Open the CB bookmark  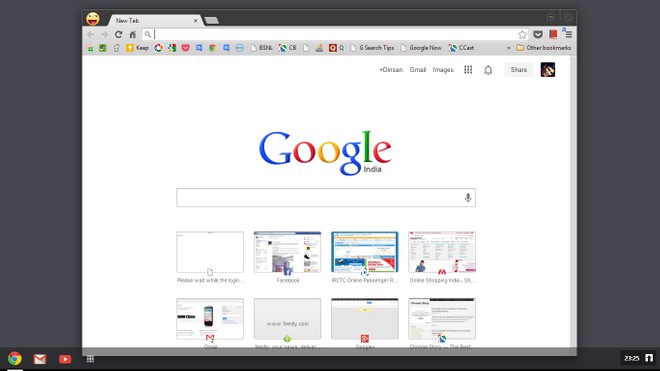coord(288,48)
